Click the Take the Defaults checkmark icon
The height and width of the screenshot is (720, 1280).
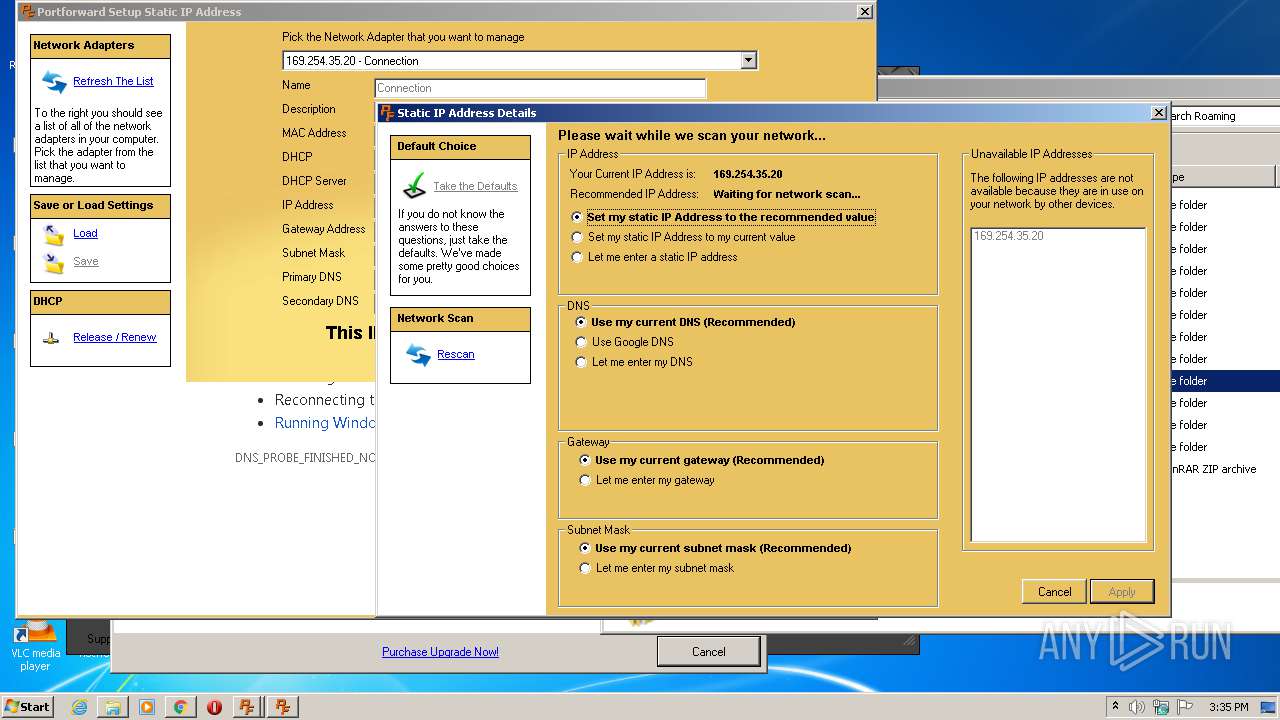(414, 186)
